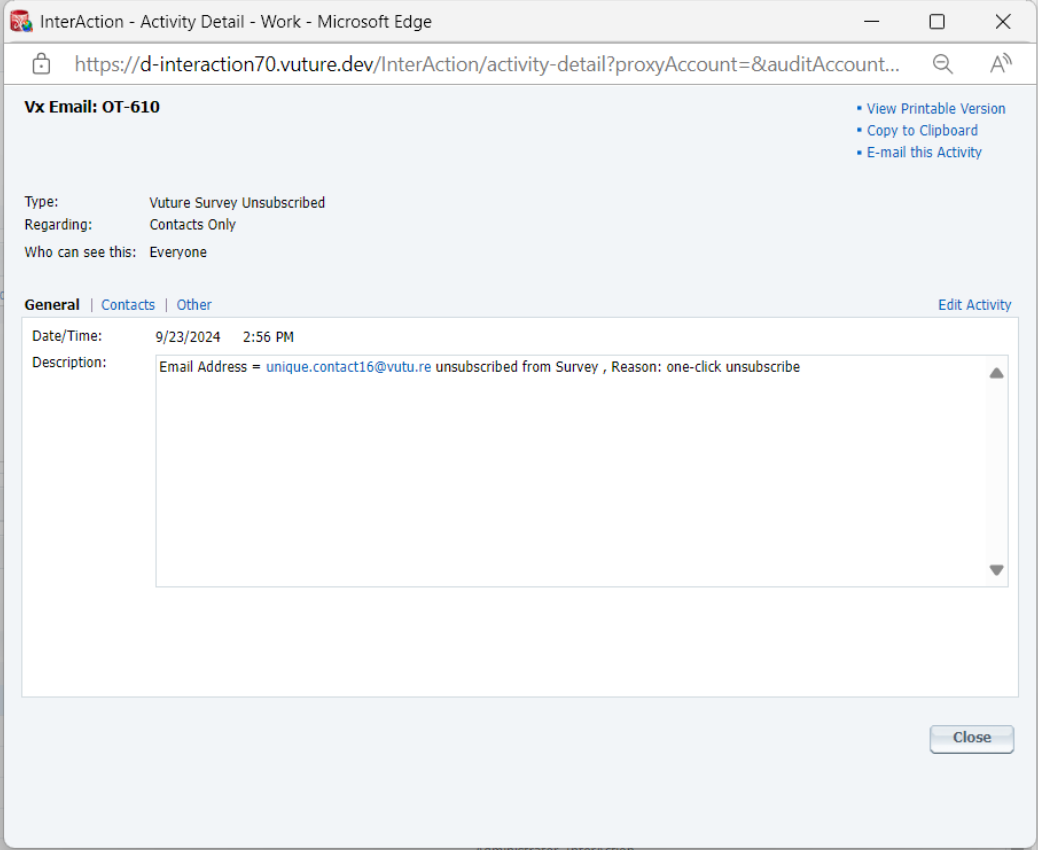This screenshot has width=1038, height=850.
Task: Switch to the General tab
Action: coord(52,305)
